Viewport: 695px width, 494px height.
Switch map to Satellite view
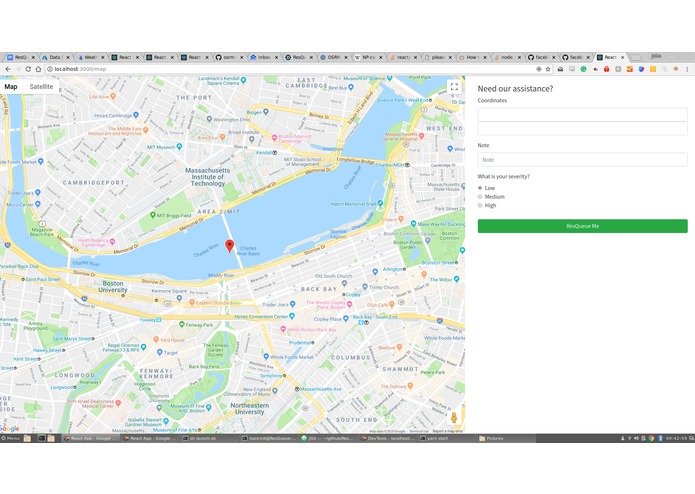pyautogui.click(x=41, y=86)
